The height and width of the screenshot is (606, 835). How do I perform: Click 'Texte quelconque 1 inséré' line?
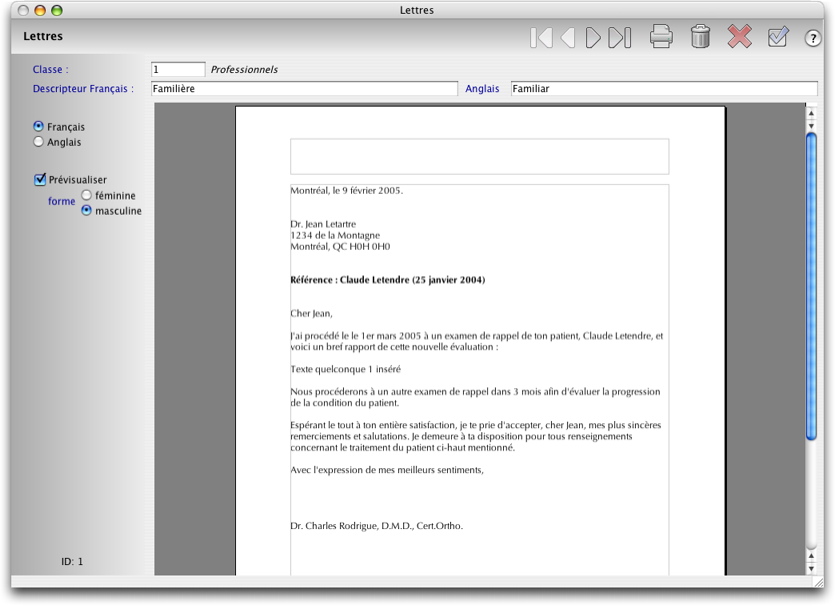point(346,370)
